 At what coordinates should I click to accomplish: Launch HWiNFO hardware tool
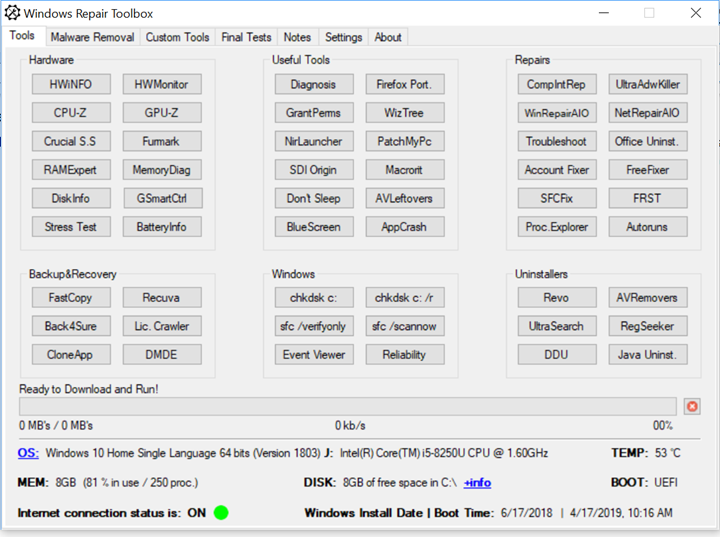[x=71, y=85]
